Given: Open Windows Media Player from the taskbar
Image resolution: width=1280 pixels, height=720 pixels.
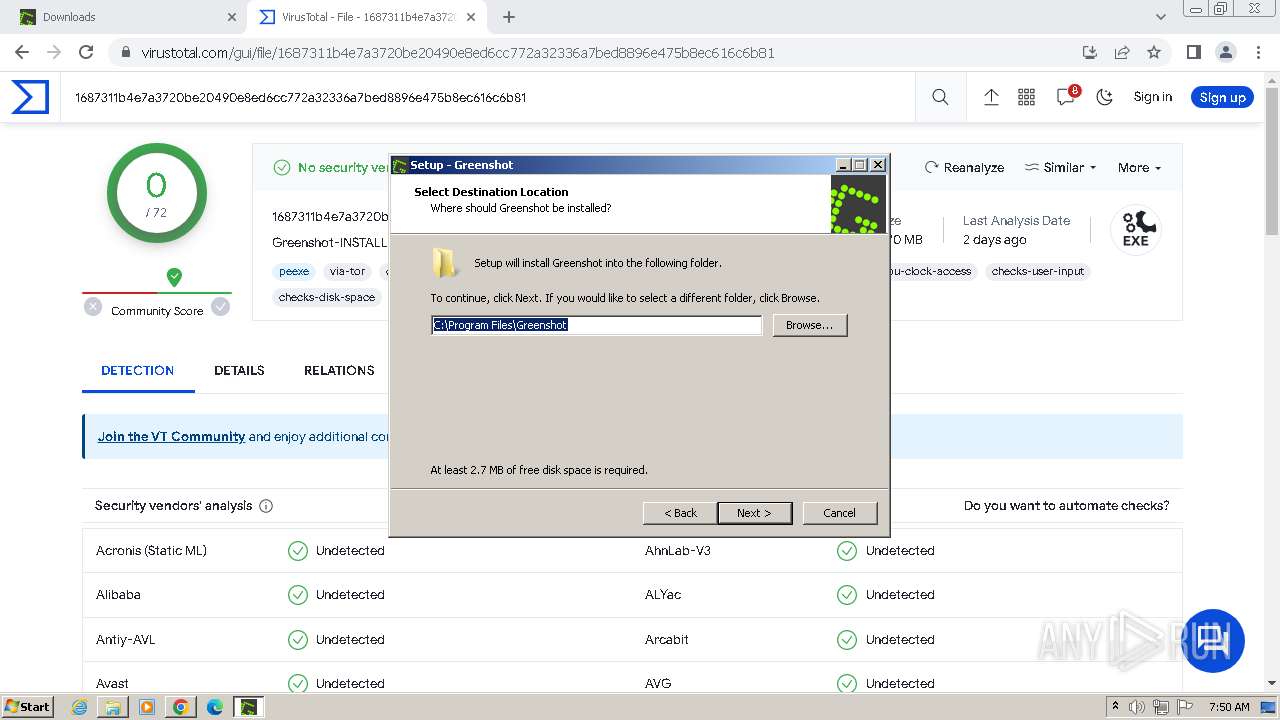Looking at the screenshot, I should 147,707.
